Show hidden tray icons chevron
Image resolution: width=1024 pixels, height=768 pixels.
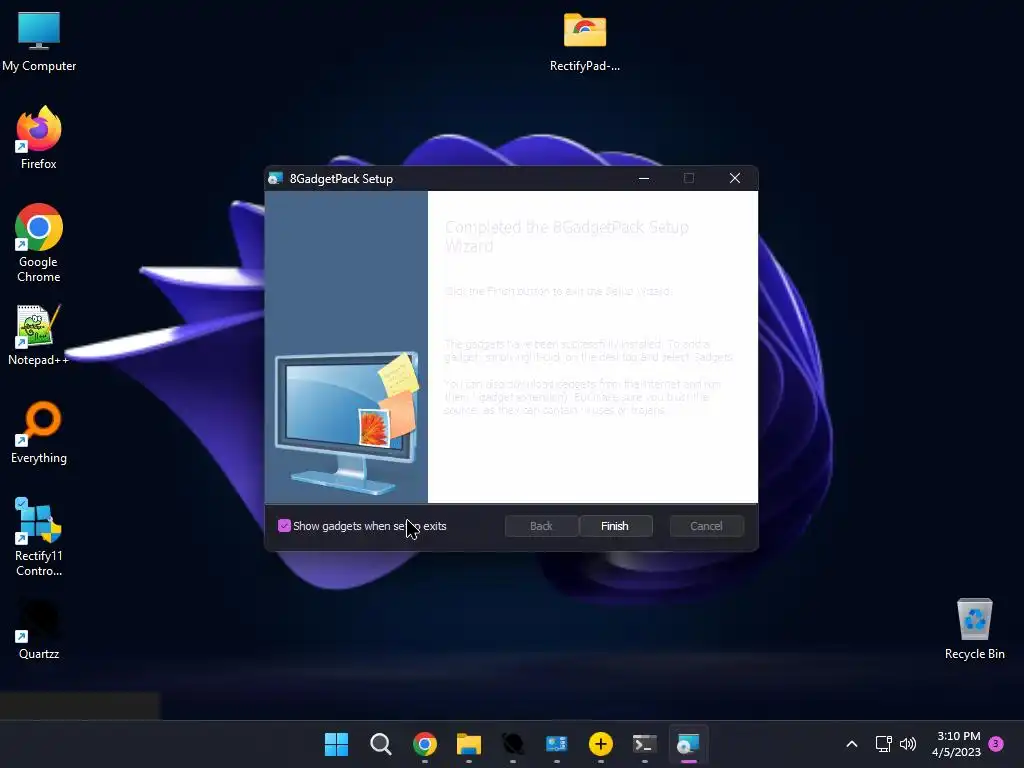point(852,744)
